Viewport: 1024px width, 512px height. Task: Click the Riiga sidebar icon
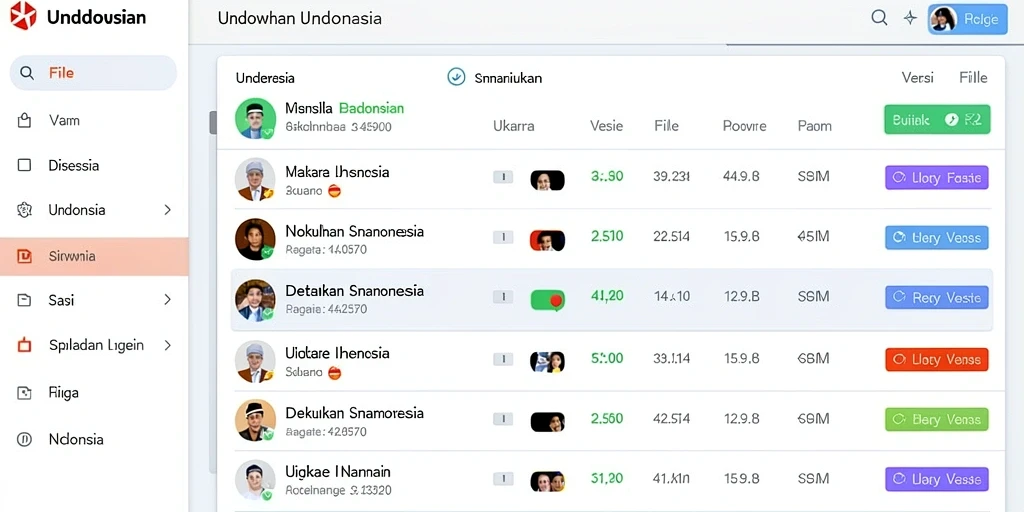tap(24, 392)
